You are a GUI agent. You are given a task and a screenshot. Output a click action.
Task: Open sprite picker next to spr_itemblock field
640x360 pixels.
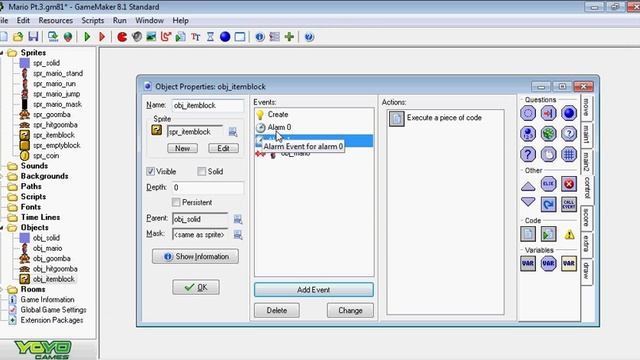pyautogui.click(x=233, y=132)
